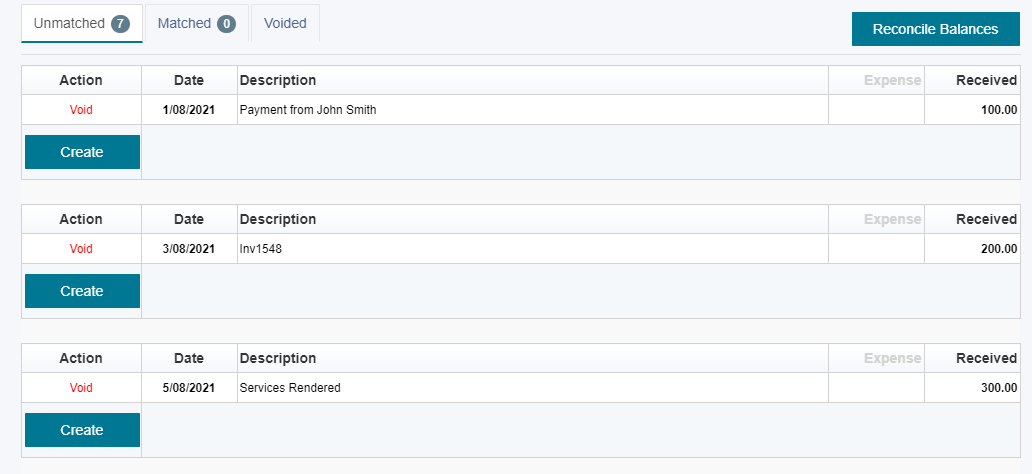Click the Matched count badge showing 0
This screenshot has height=474, width=1032.
226,24
